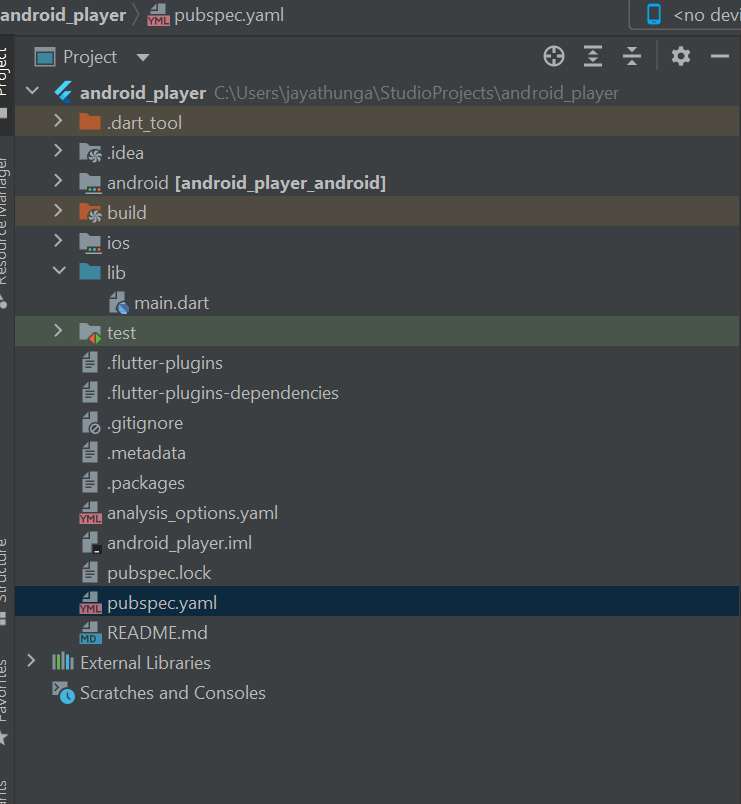Click the Collapse All icon in Project toolbar
Screen dimensions: 741x804
click(x=632, y=56)
